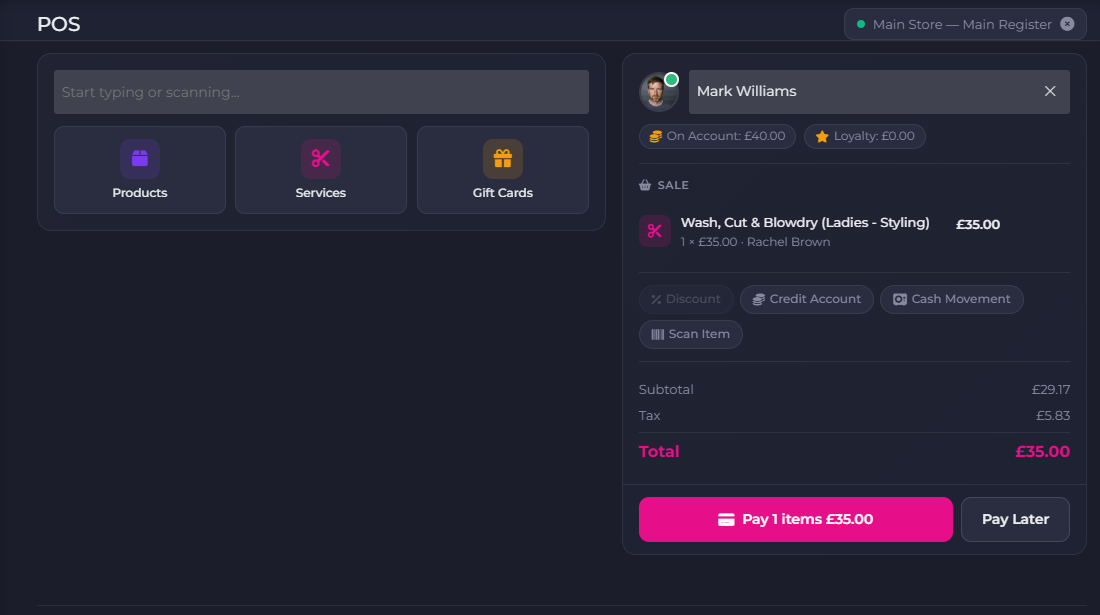Click Mark Williams's avatar photo
Viewport: 1100px width, 615px height.
coord(657,91)
